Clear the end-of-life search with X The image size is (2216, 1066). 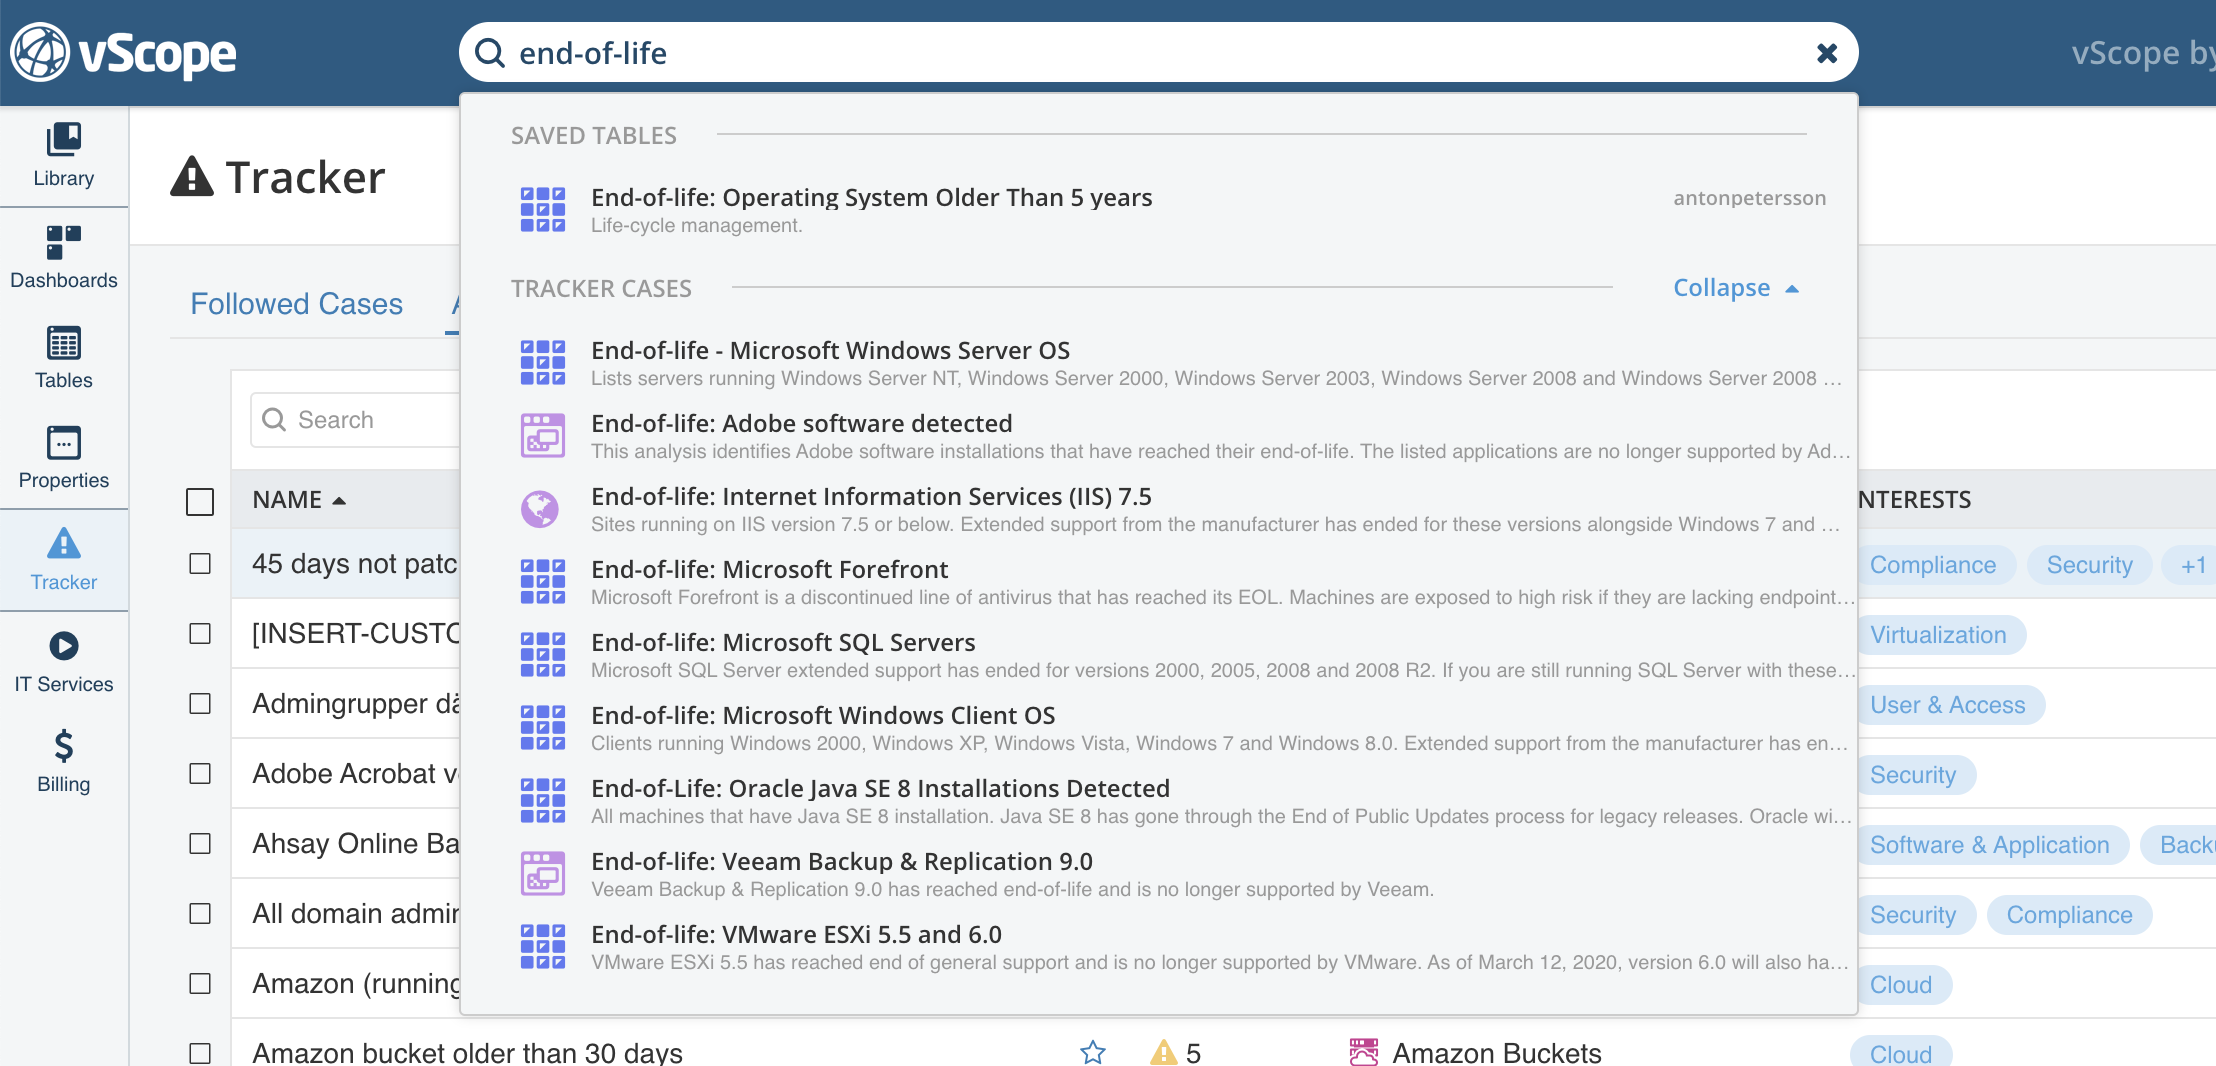click(1827, 53)
